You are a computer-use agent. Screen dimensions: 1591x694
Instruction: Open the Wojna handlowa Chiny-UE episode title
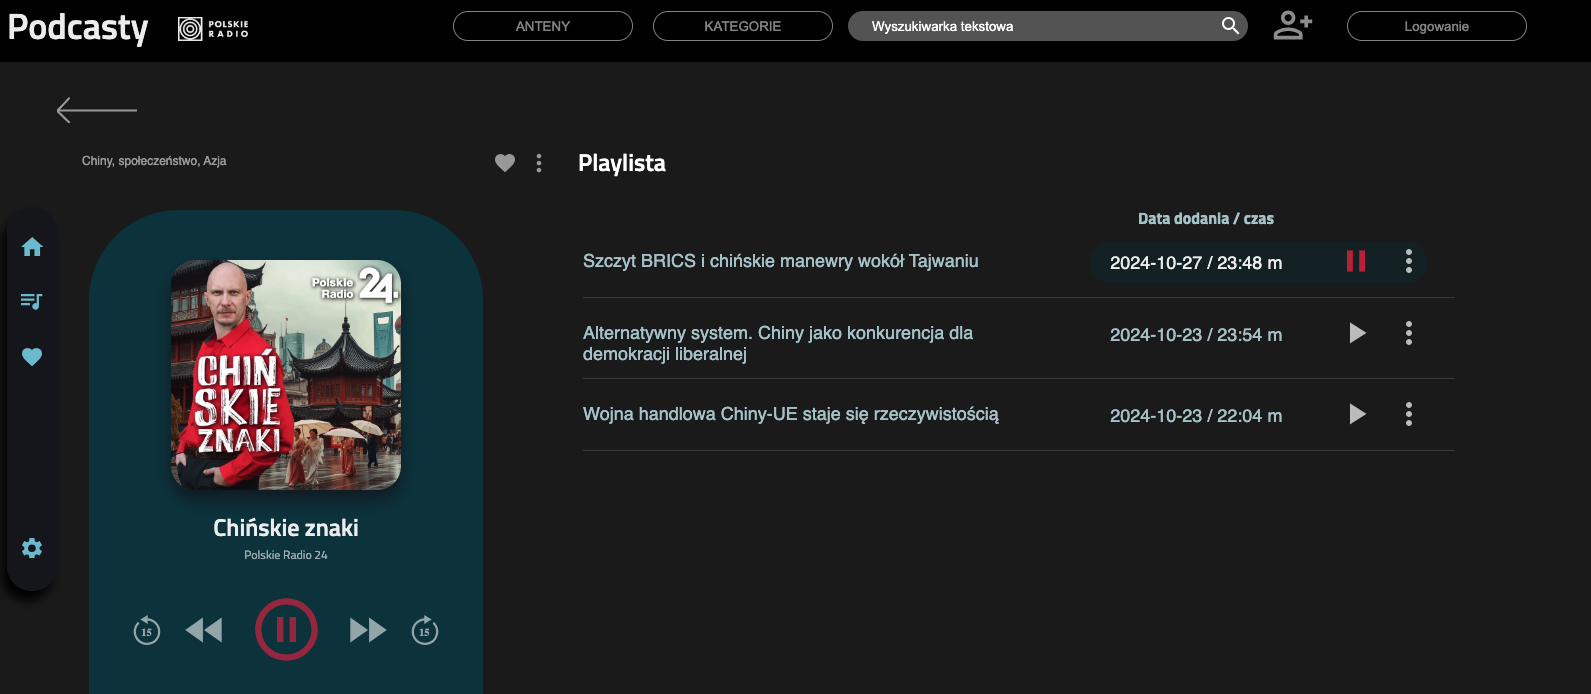click(790, 414)
